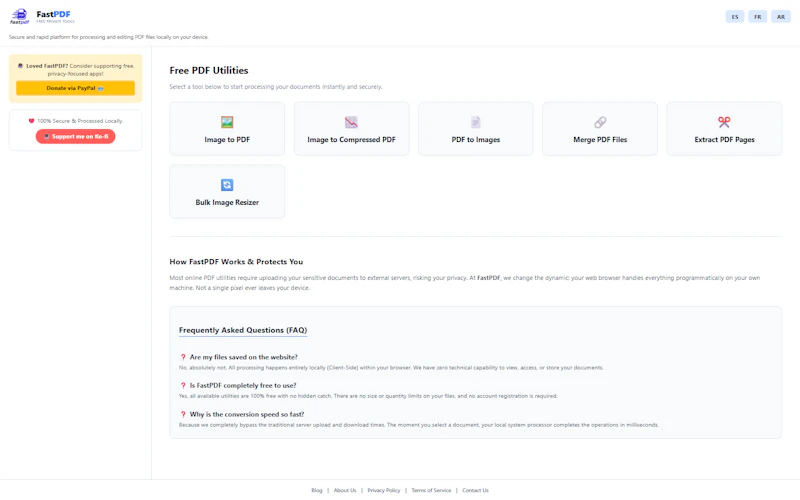Open the Contact Us footer link
This screenshot has width=800, height=500.
[x=476, y=490]
